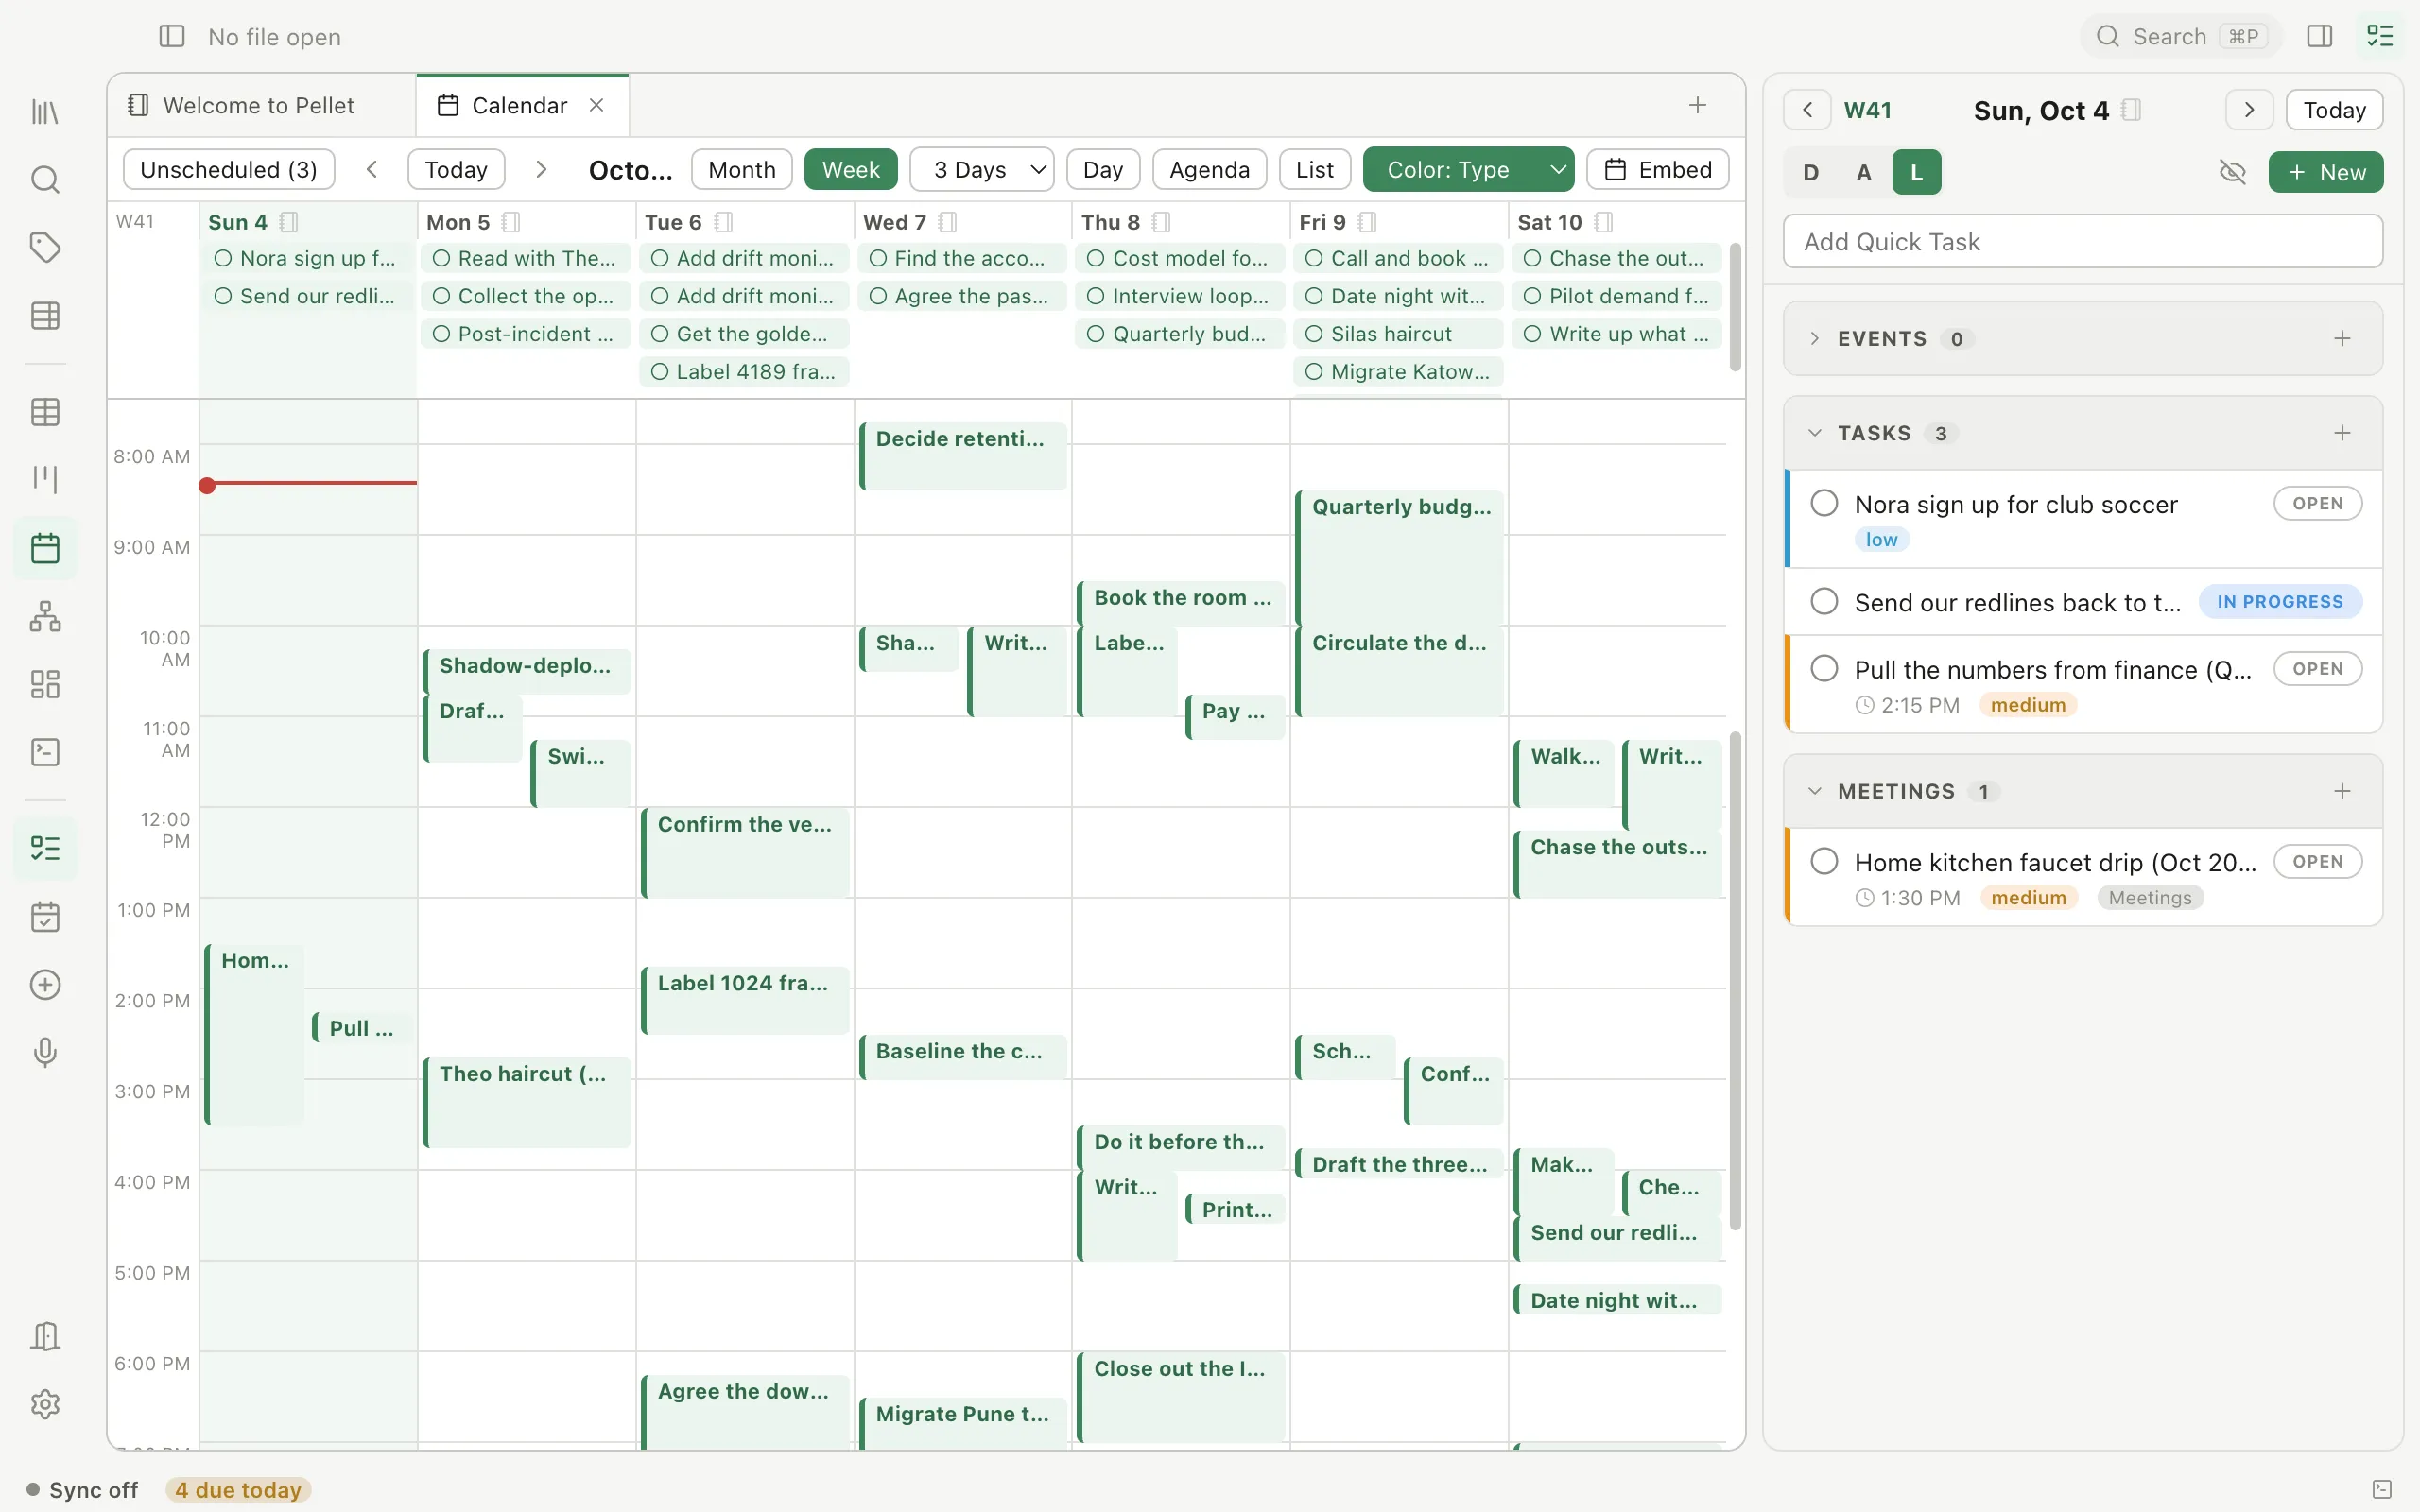The image size is (2420, 1512).
Task: Switch to Agenda view
Action: 1209,170
